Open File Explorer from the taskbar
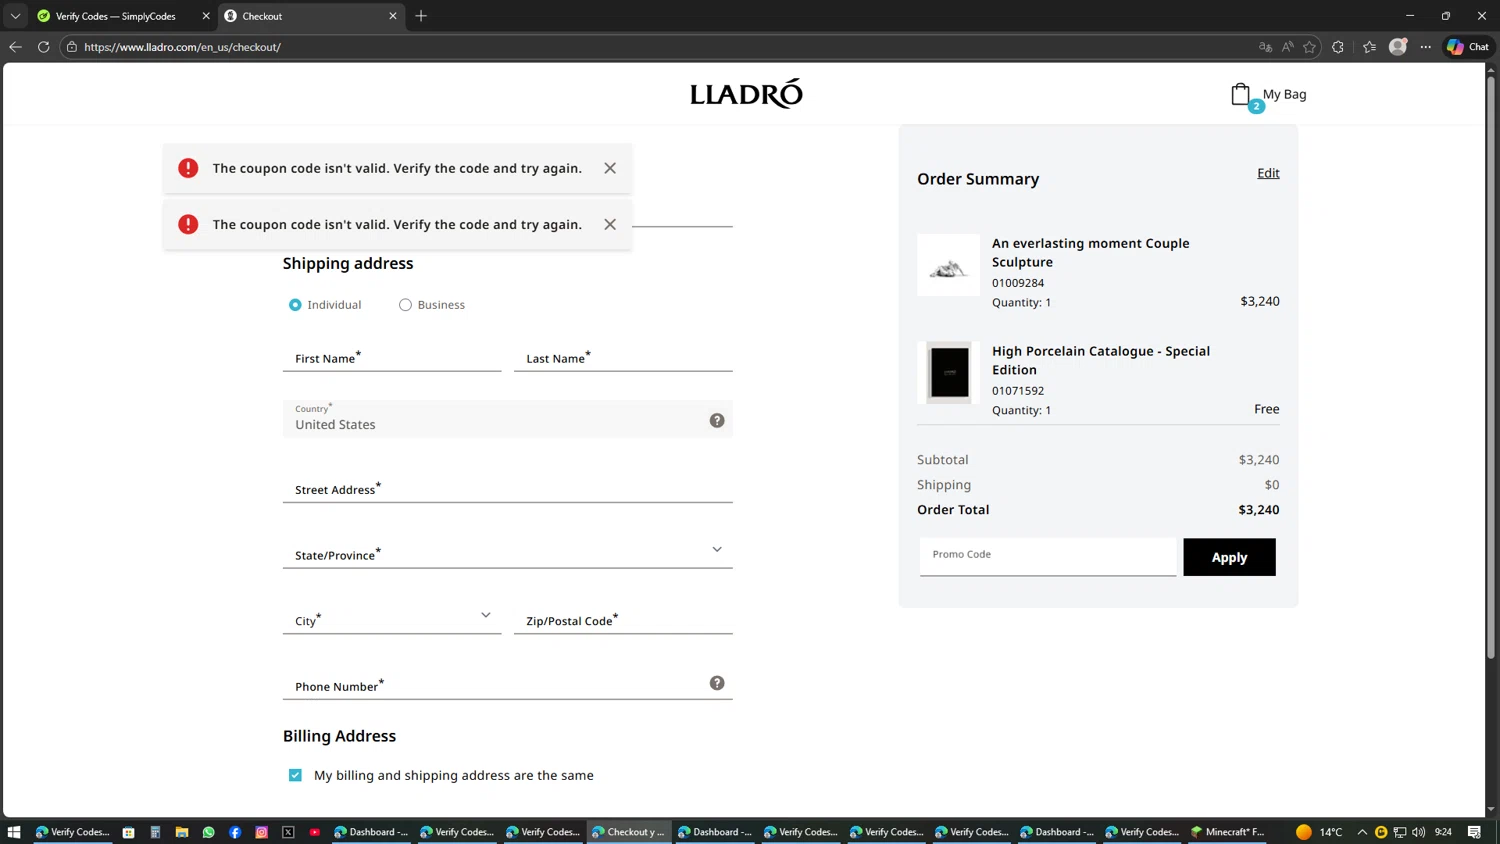 pos(182,832)
